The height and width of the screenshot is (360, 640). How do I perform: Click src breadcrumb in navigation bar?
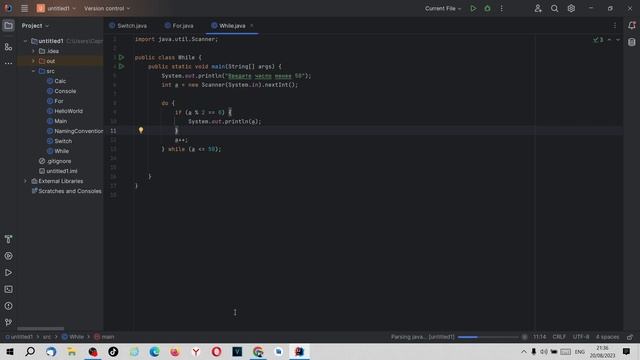47,337
